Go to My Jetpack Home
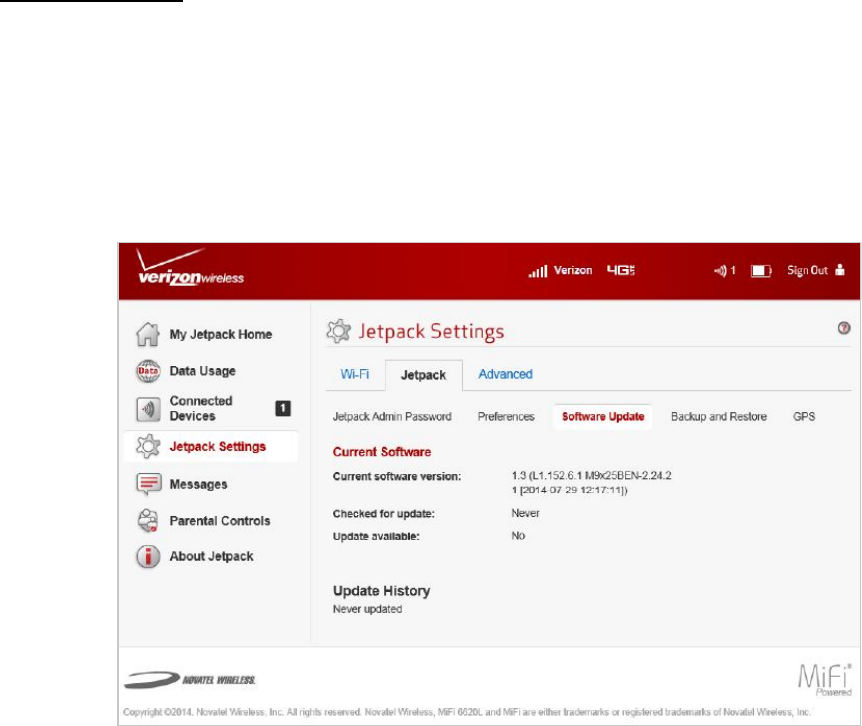This screenshot has height=726, width=862. (x=220, y=334)
